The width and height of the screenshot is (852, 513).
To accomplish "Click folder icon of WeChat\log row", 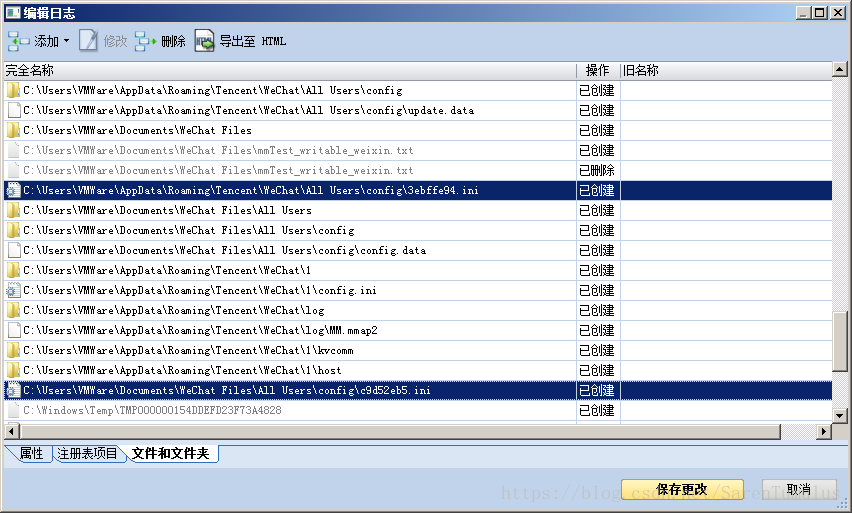I will tap(13, 310).
